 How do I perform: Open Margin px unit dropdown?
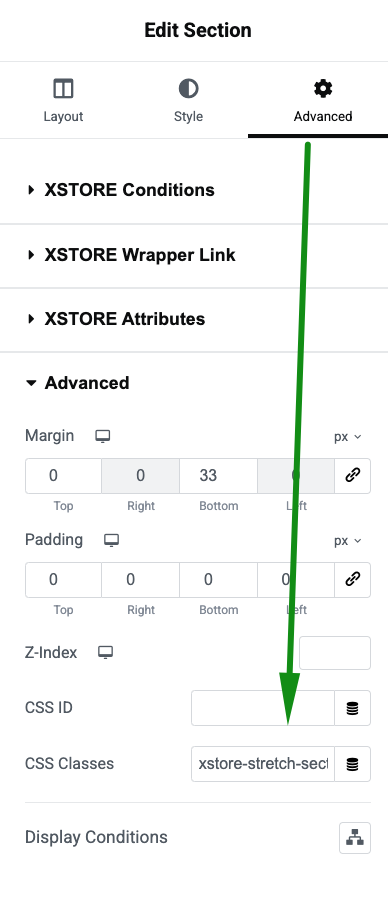pos(348,437)
